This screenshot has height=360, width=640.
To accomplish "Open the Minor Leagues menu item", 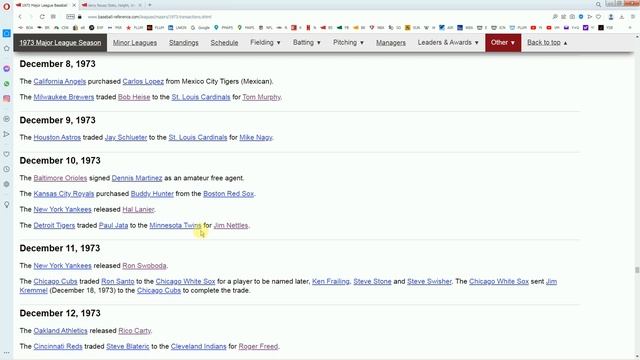I will 135,42.
